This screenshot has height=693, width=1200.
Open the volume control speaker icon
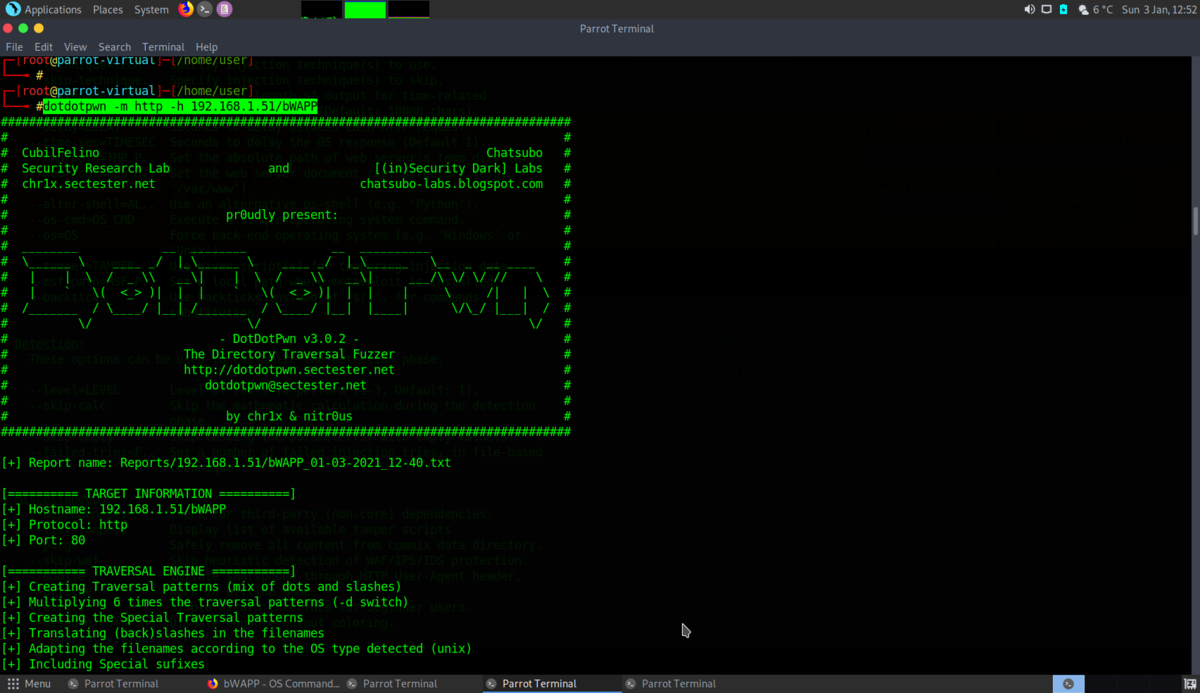click(x=1030, y=10)
